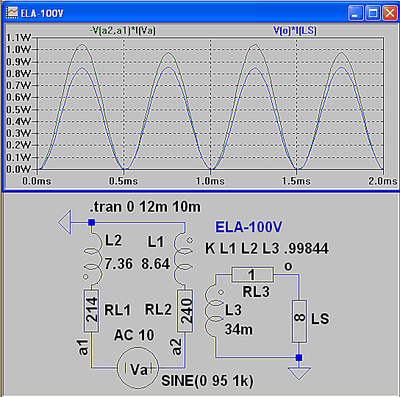Click the 0.0ms time axis label

[37, 181]
